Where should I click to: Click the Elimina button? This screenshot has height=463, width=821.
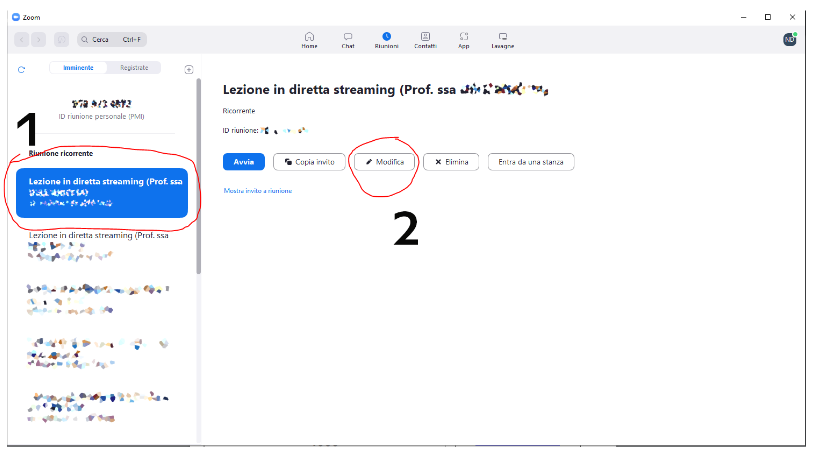pyautogui.click(x=451, y=162)
